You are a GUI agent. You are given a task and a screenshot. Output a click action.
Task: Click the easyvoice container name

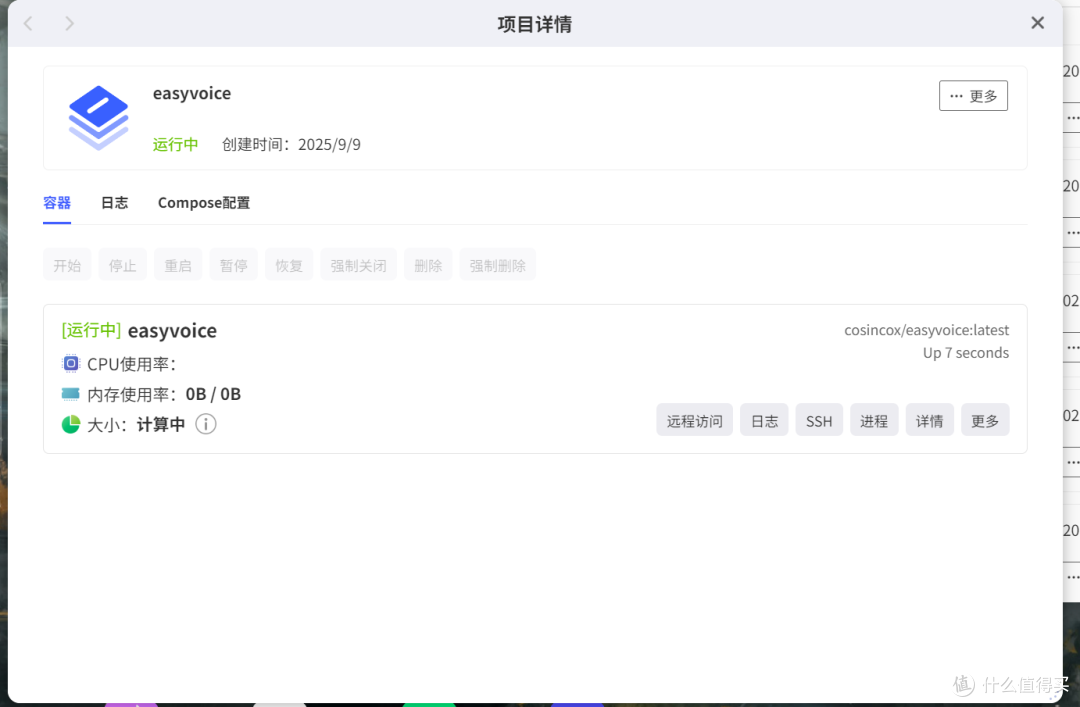click(x=172, y=331)
